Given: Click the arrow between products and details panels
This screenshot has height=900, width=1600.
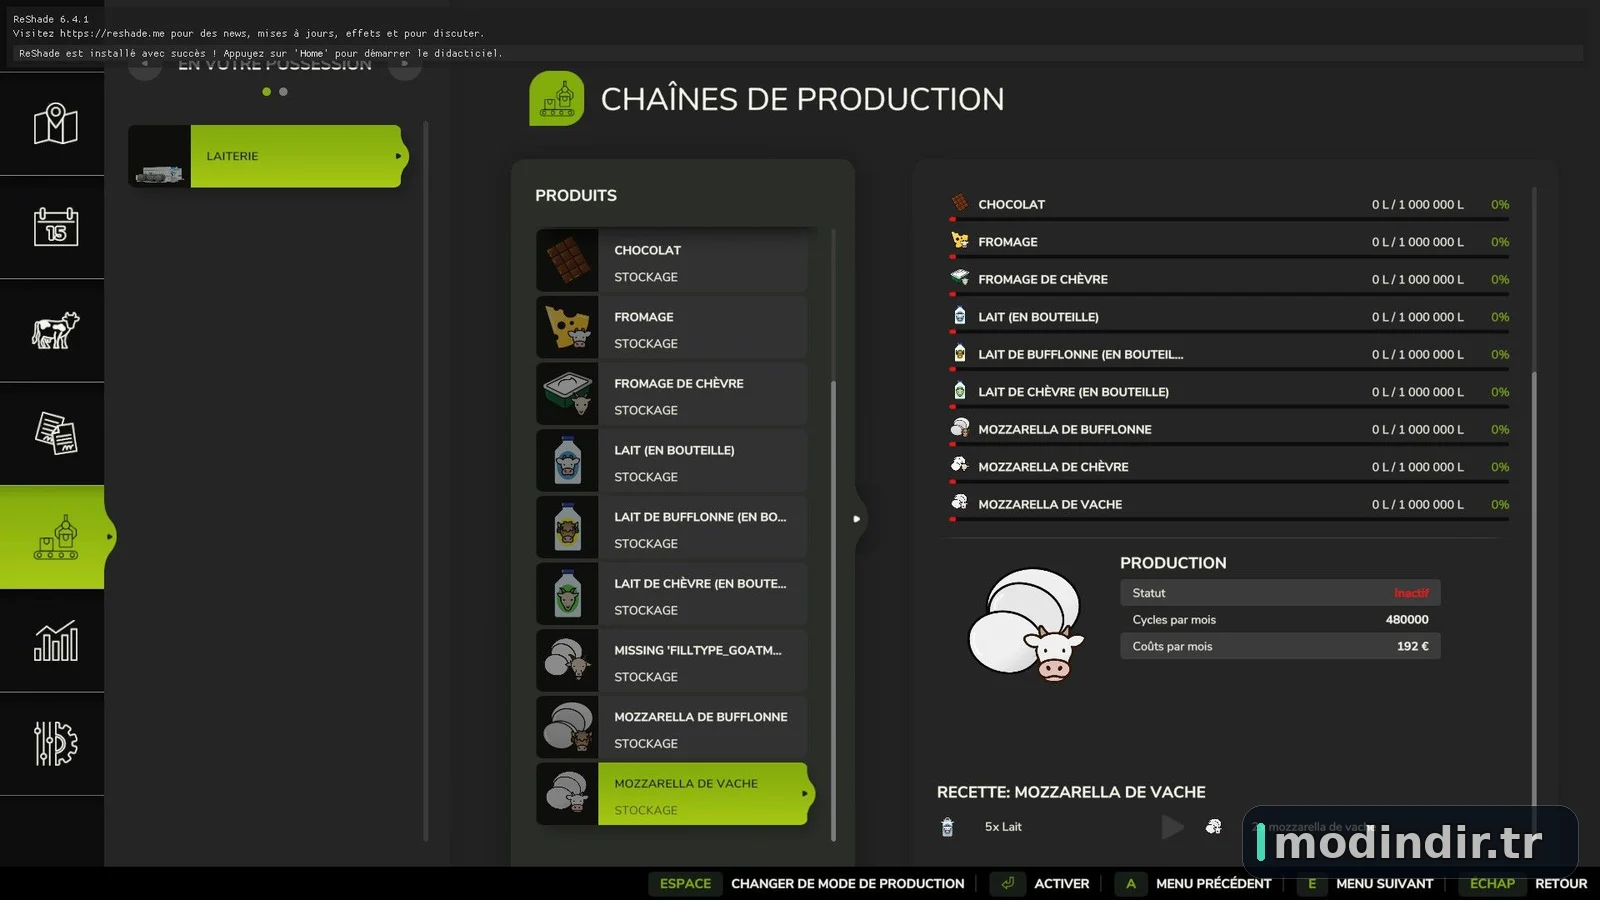Looking at the screenshot, I should (x=856, y=519).
